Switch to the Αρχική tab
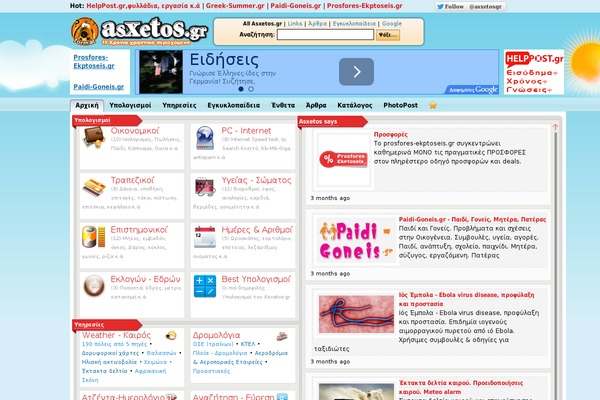Viewport: 600px width, 400px height. (x=87, y=105)
